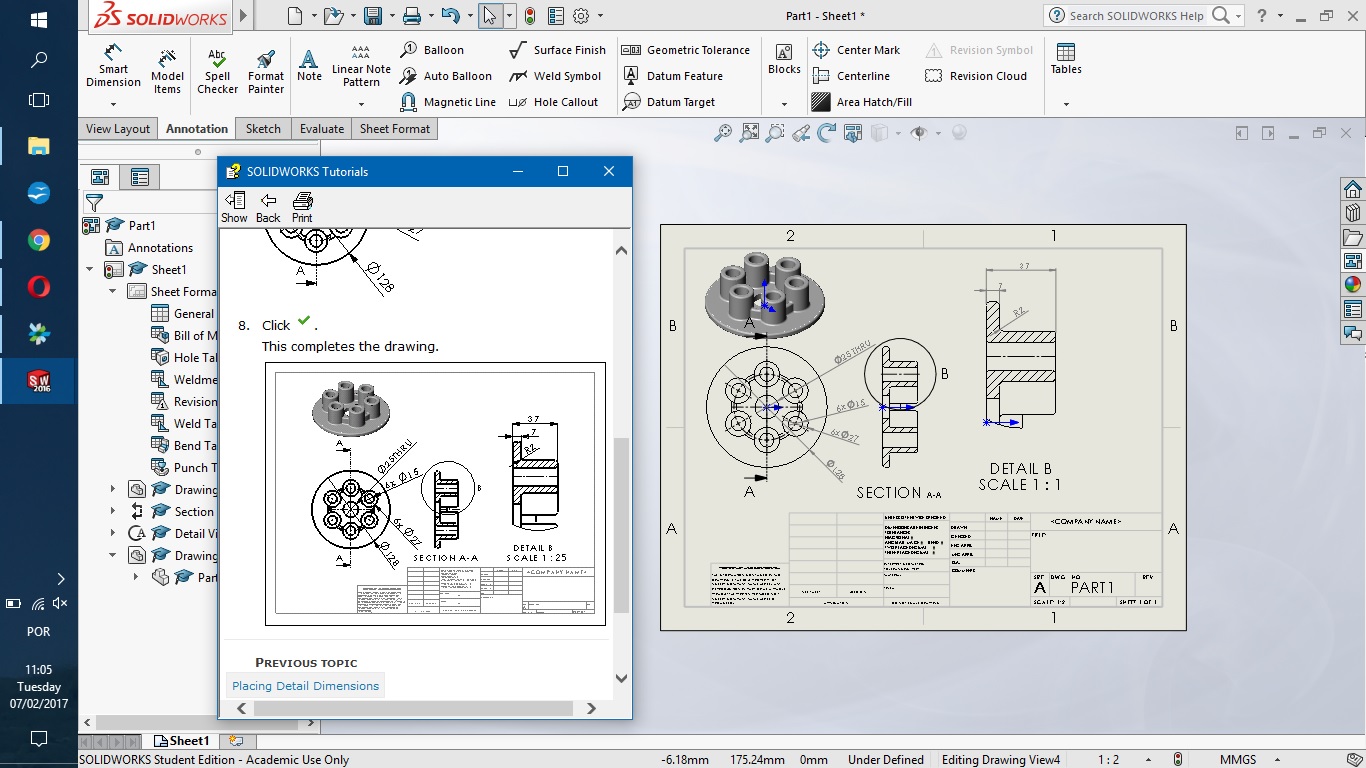Apply Area Hatch/Fill
This screenshot has height=768, width=1366.
862,102
